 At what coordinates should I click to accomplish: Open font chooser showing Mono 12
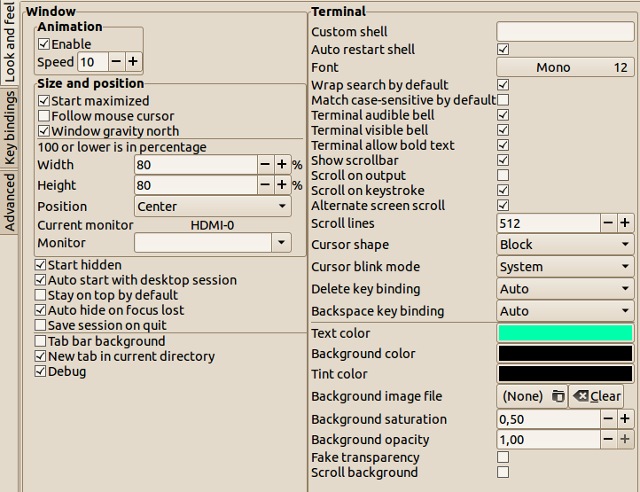[565, 68]
